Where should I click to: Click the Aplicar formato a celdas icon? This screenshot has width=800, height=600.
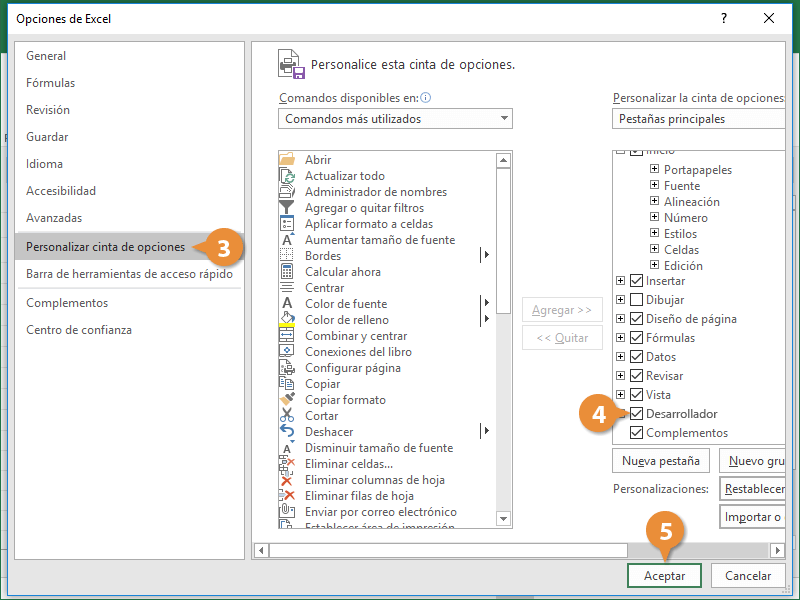[x=287, y=223]
